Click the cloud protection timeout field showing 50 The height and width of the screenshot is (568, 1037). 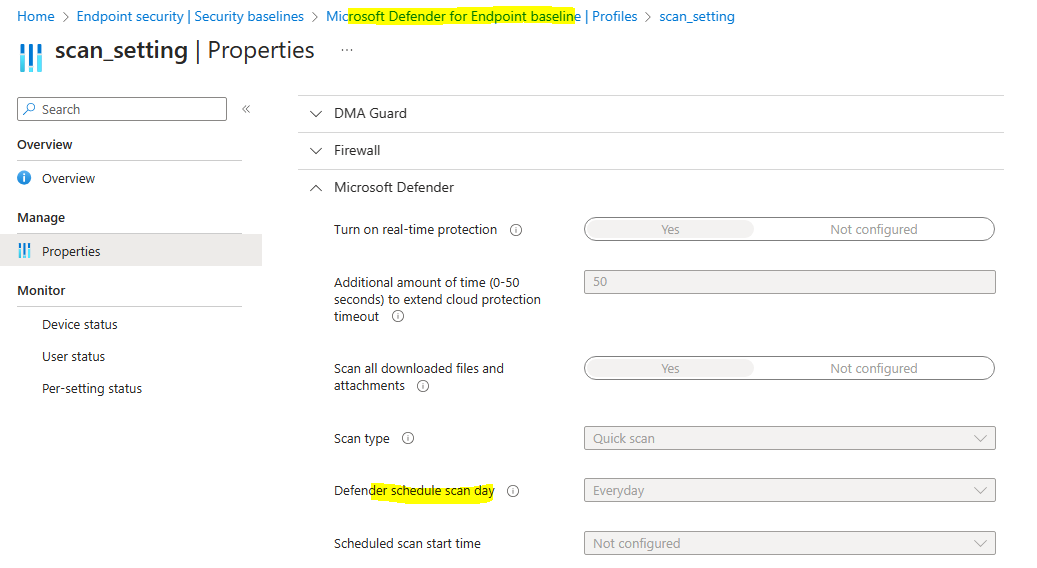[x=790, y=282]
